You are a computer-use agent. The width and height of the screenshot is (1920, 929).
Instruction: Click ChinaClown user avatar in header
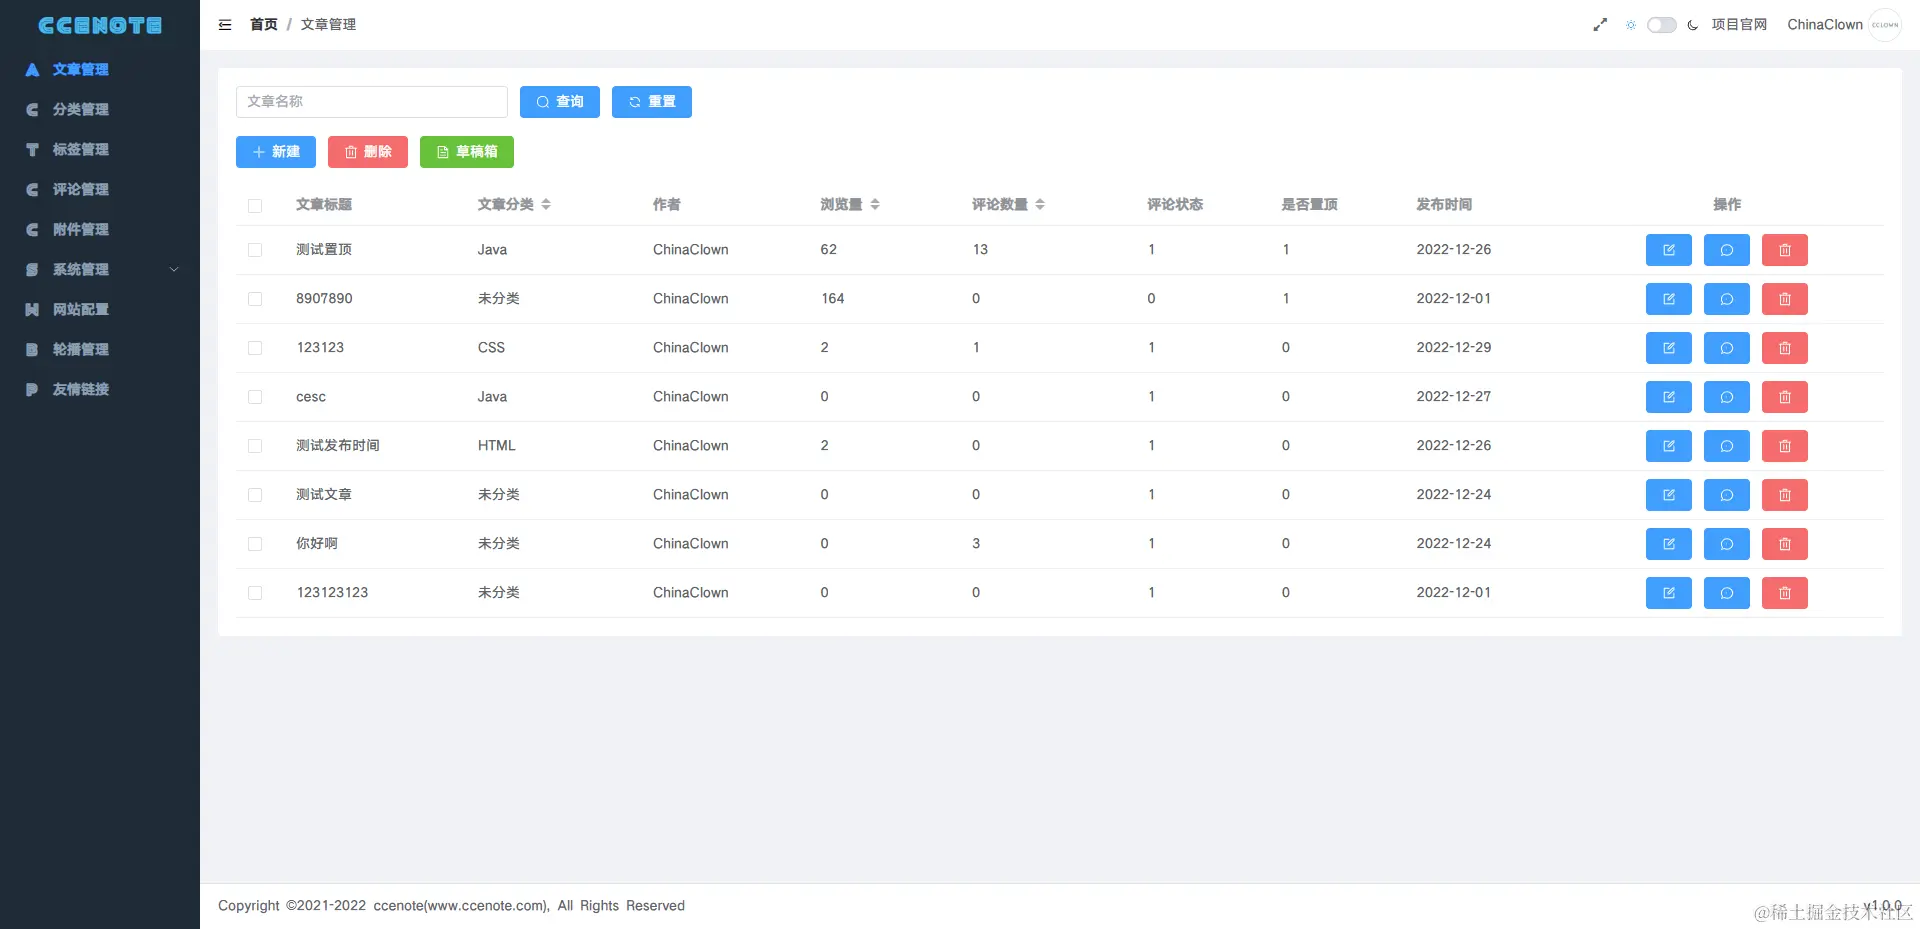[1885, 25]
